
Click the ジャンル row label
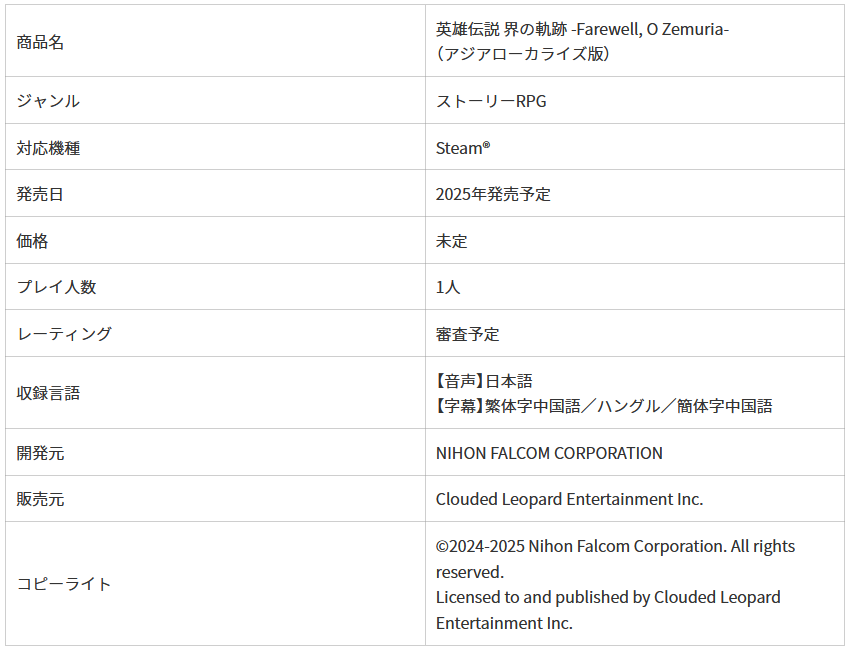(48, 101)
